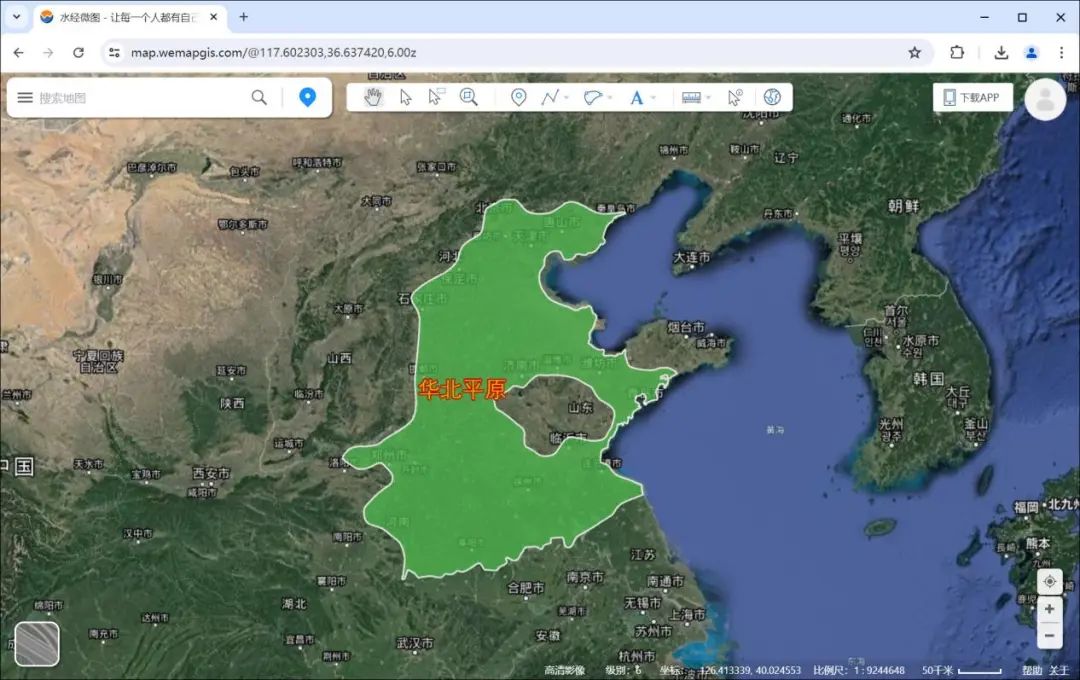Click the browser address bar URL

pyautogui.click(x=273, y=52)
